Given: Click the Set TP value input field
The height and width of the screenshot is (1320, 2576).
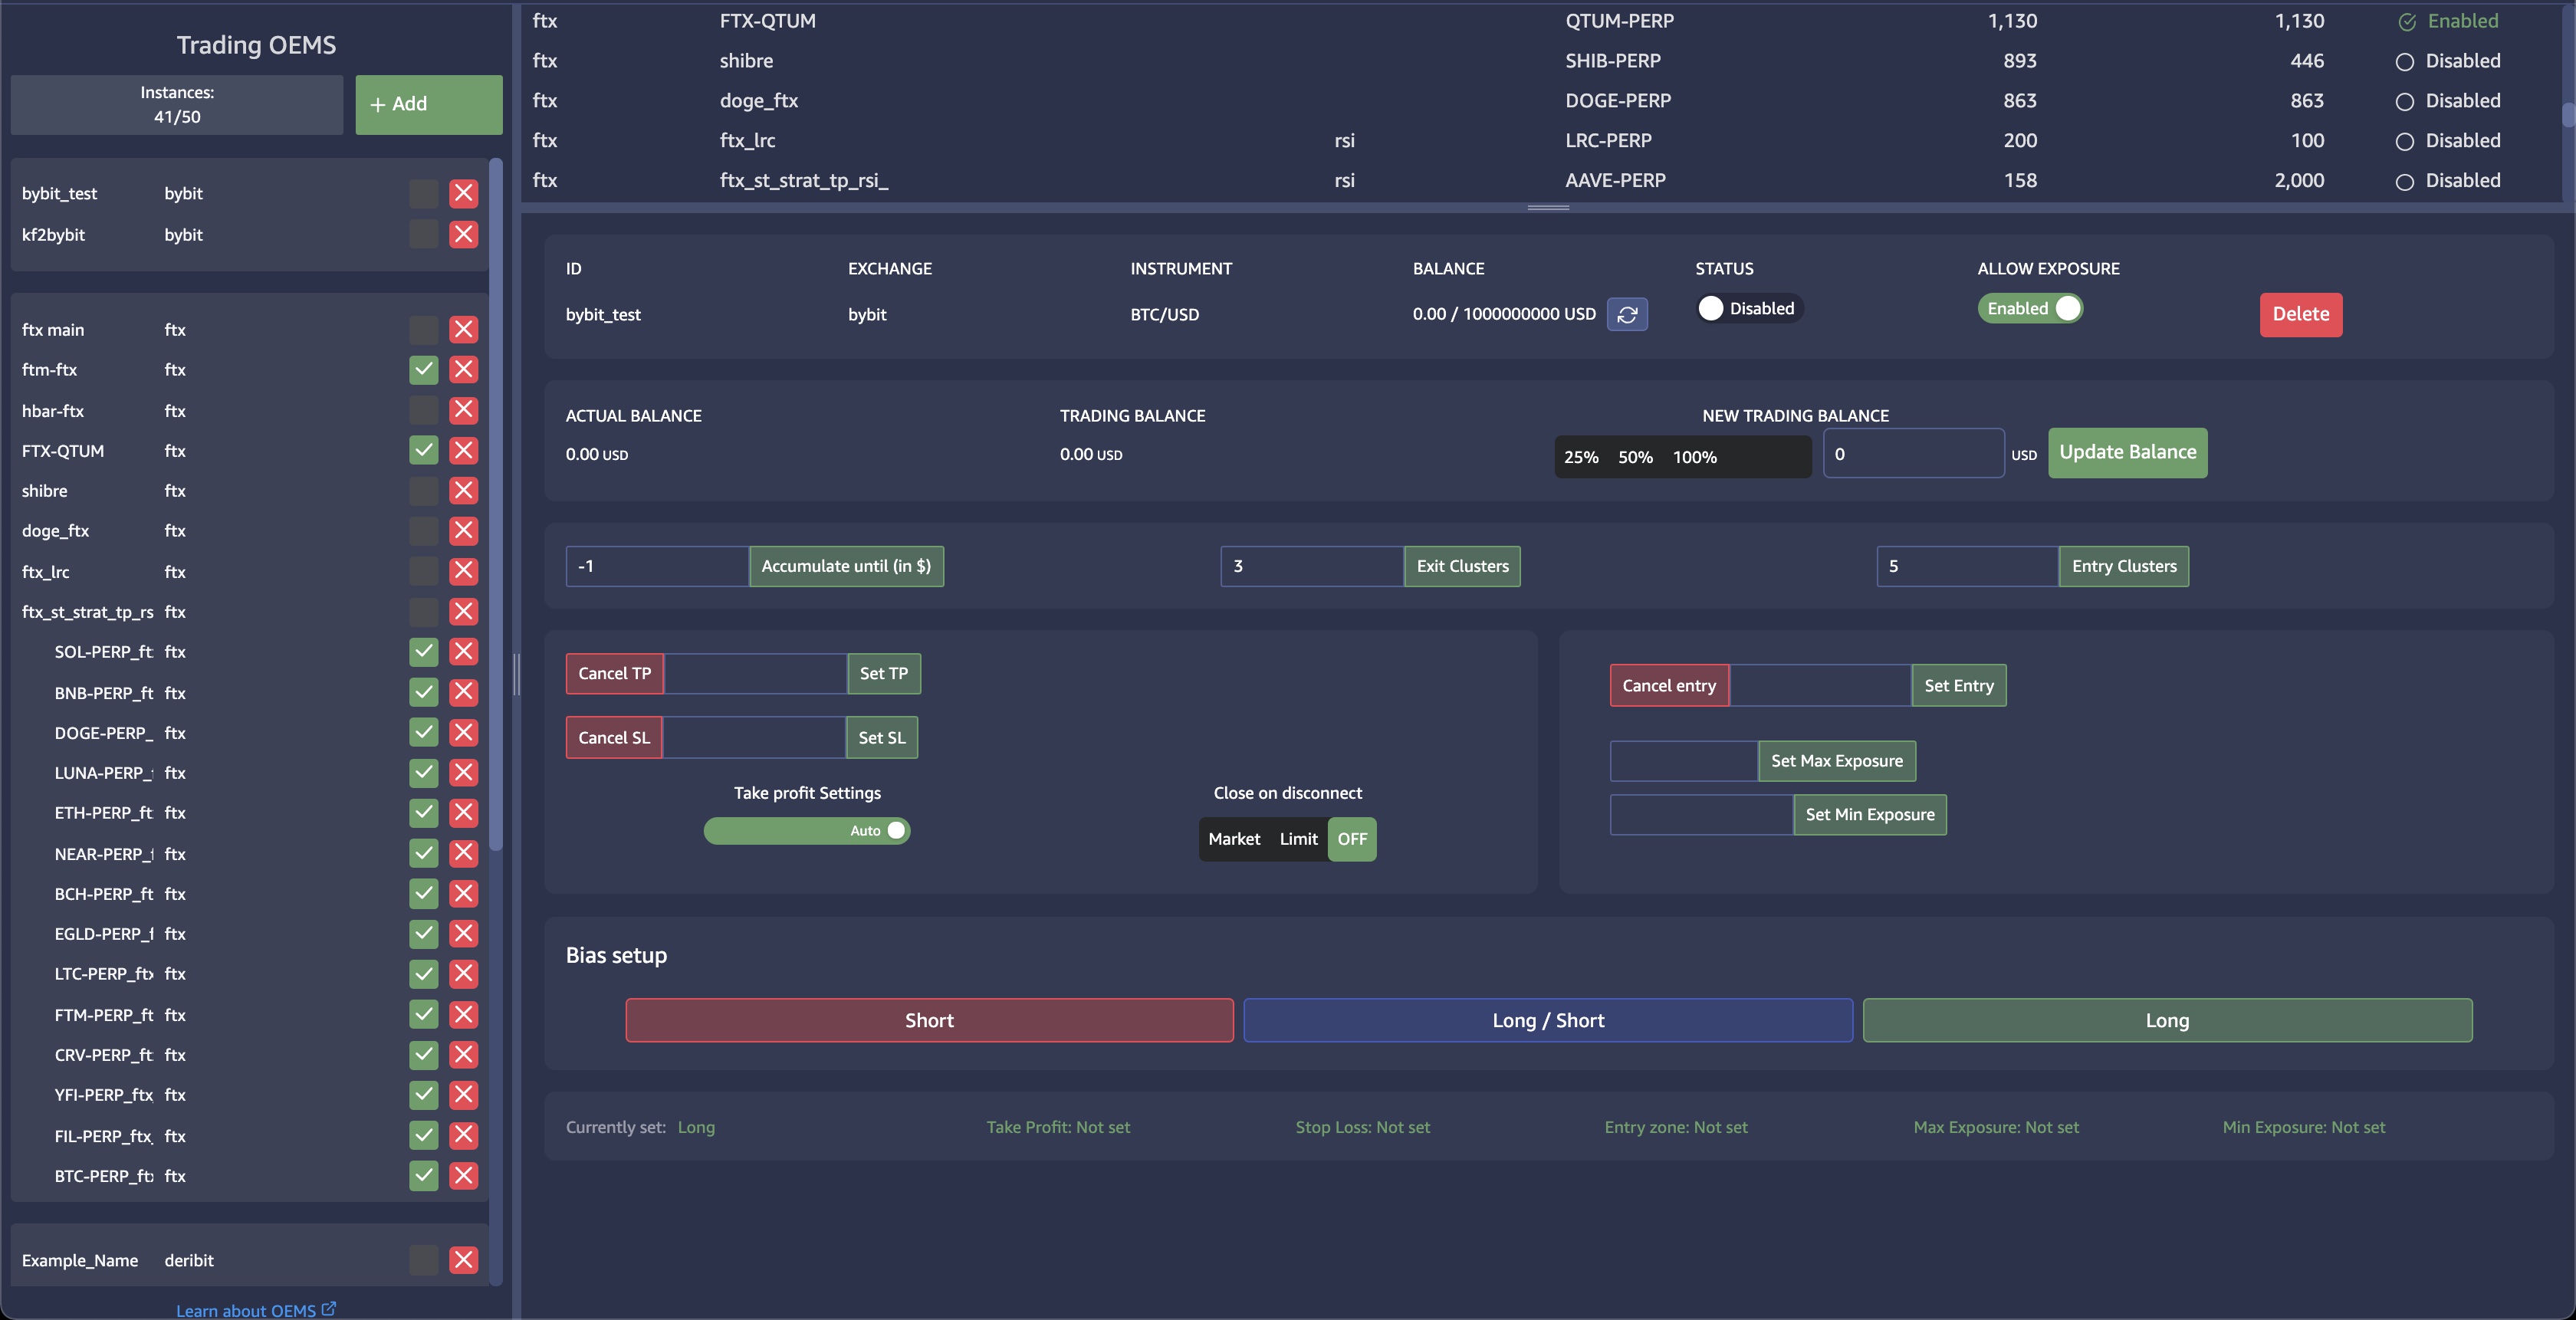Looking at the screenshot, I should [x=755, y=674].
